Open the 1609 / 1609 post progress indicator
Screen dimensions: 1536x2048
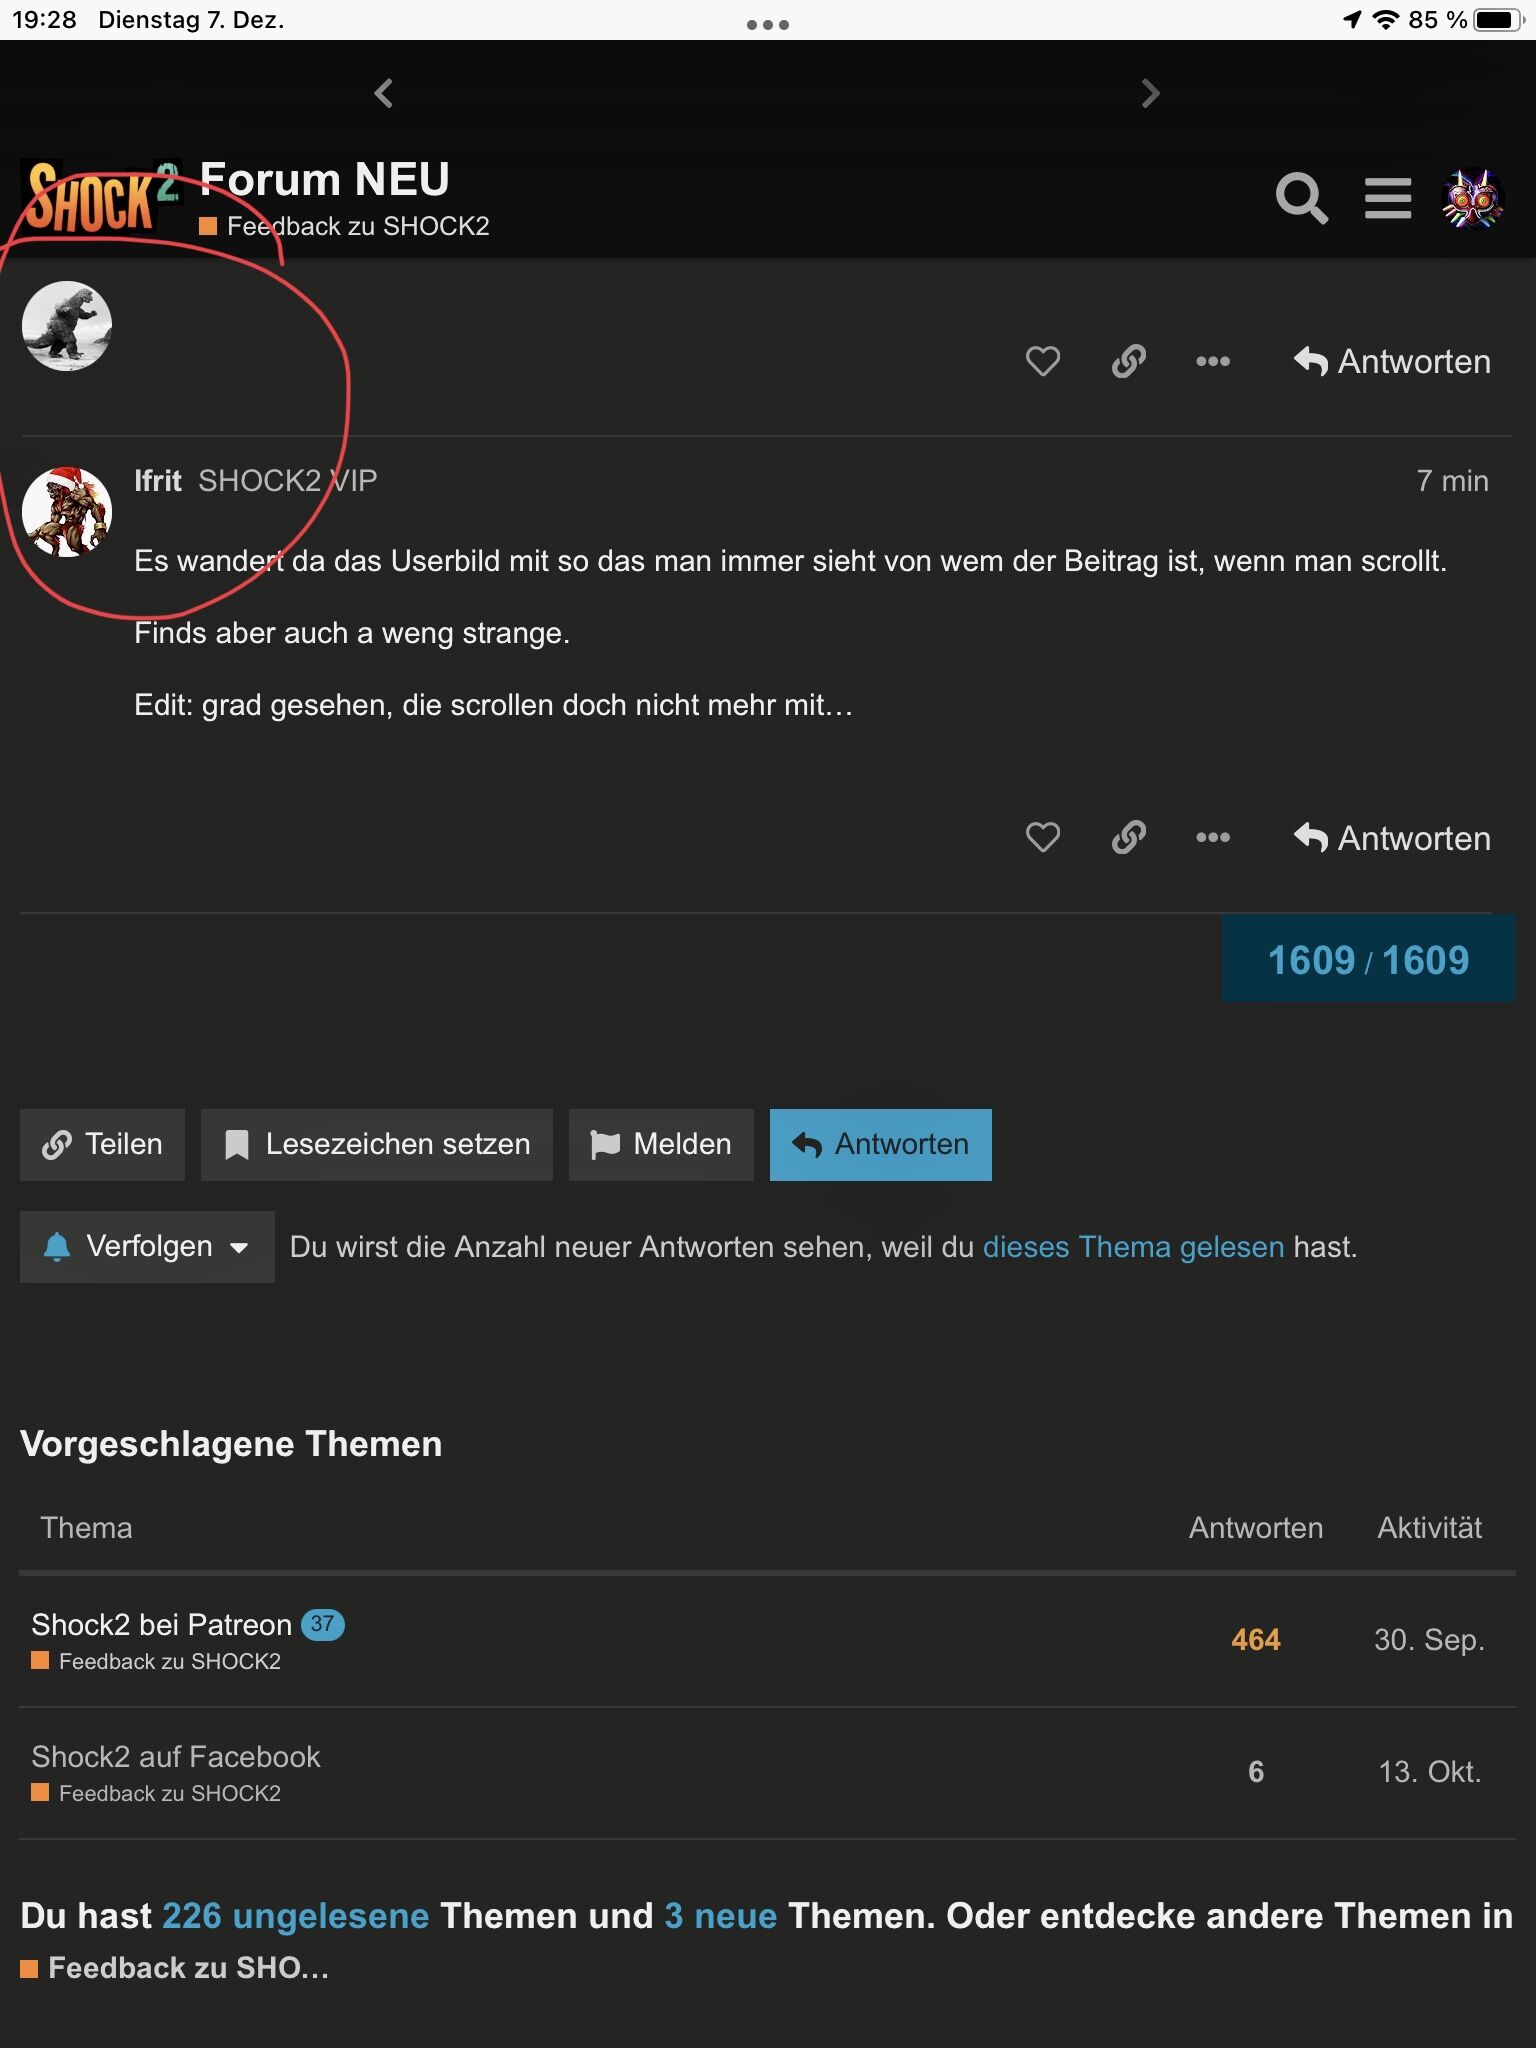point(1368,961)
